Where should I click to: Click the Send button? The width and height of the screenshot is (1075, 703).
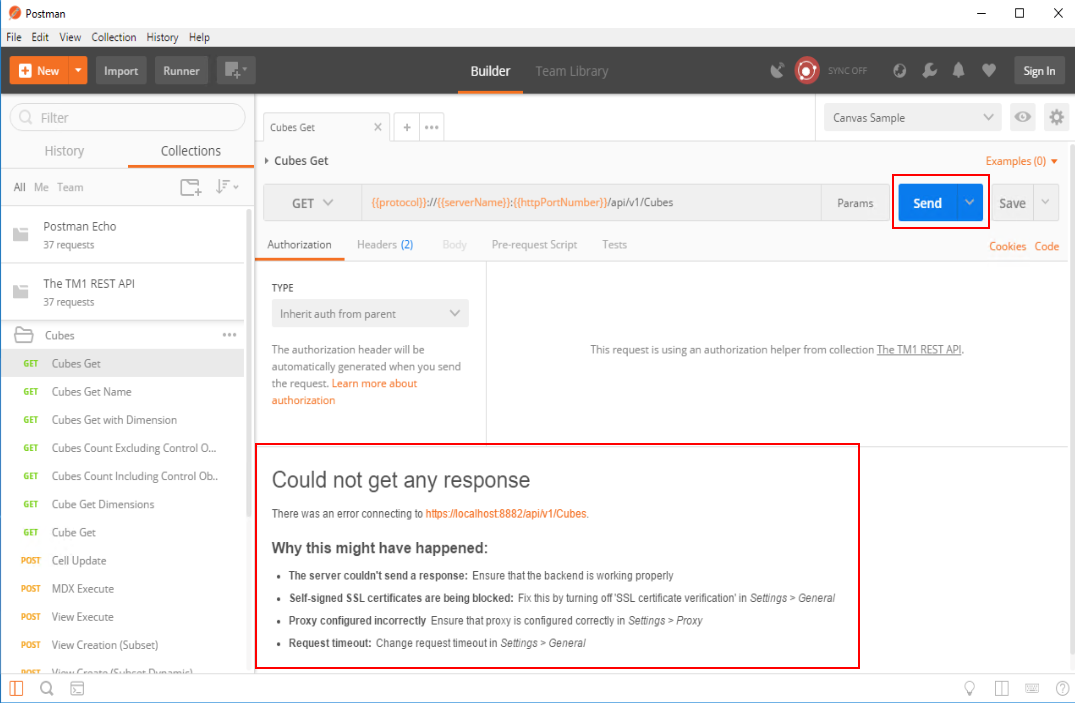point(927,203)
